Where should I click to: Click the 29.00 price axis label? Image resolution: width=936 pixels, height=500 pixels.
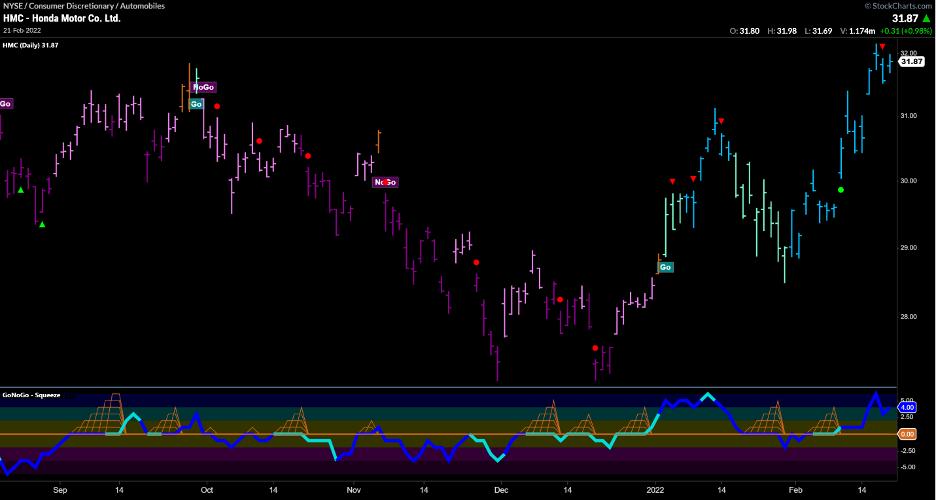(908, 247)
